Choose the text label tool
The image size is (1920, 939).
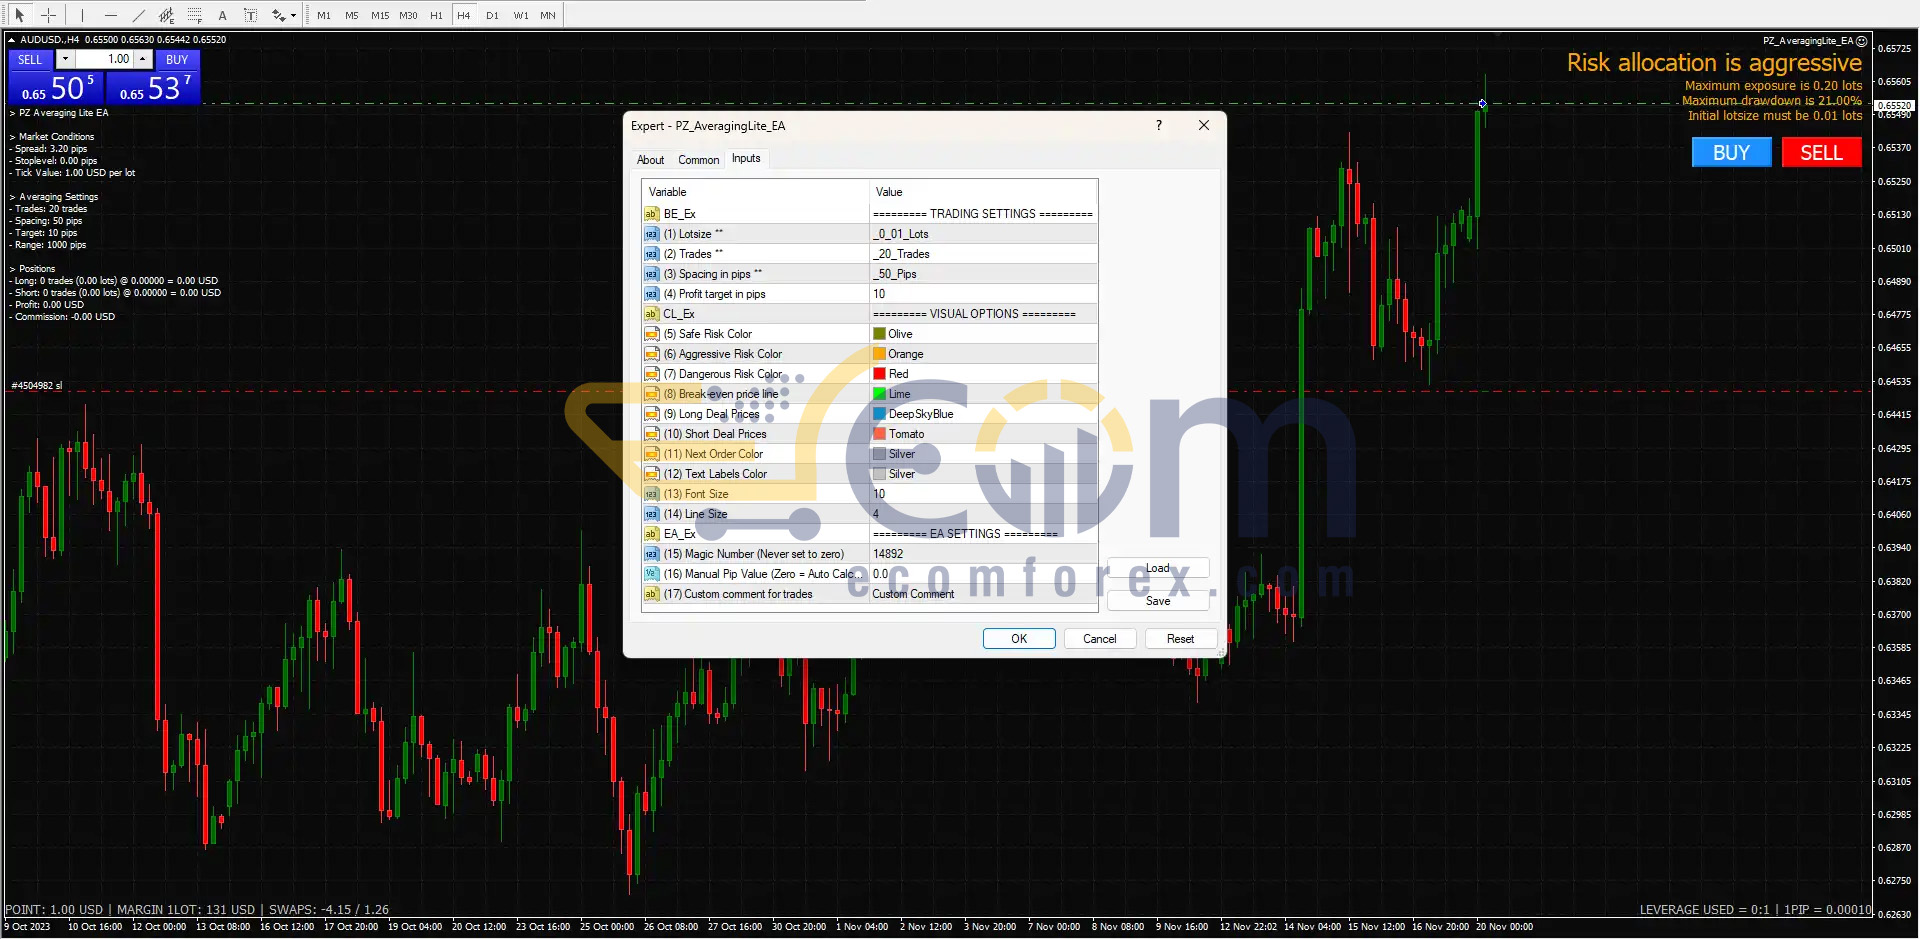point(250,15)
